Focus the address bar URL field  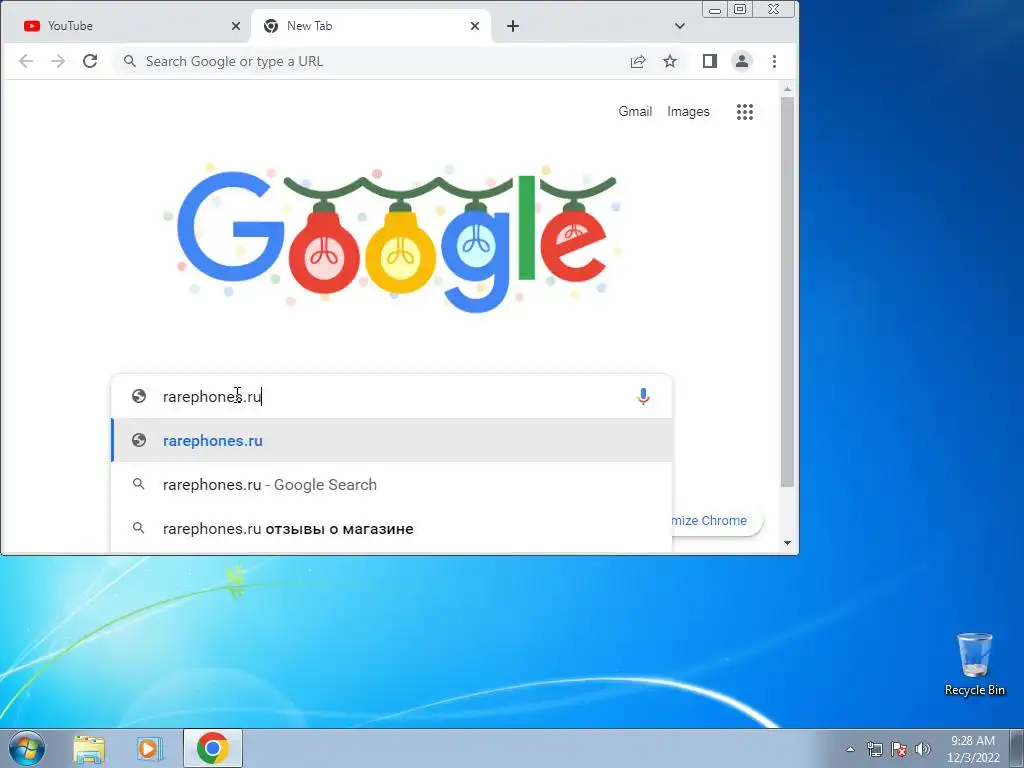click(x=371, y=61)
